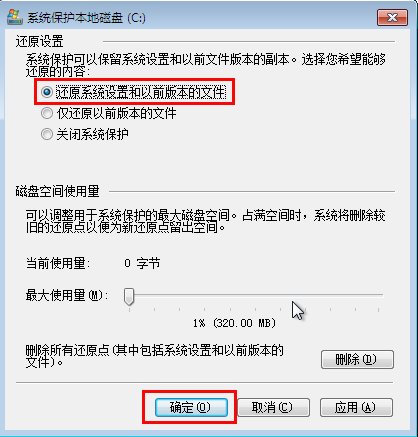Click the 磁盘空间使用量 section header
This screenshot has width=418, height=437.
(57, 191)
